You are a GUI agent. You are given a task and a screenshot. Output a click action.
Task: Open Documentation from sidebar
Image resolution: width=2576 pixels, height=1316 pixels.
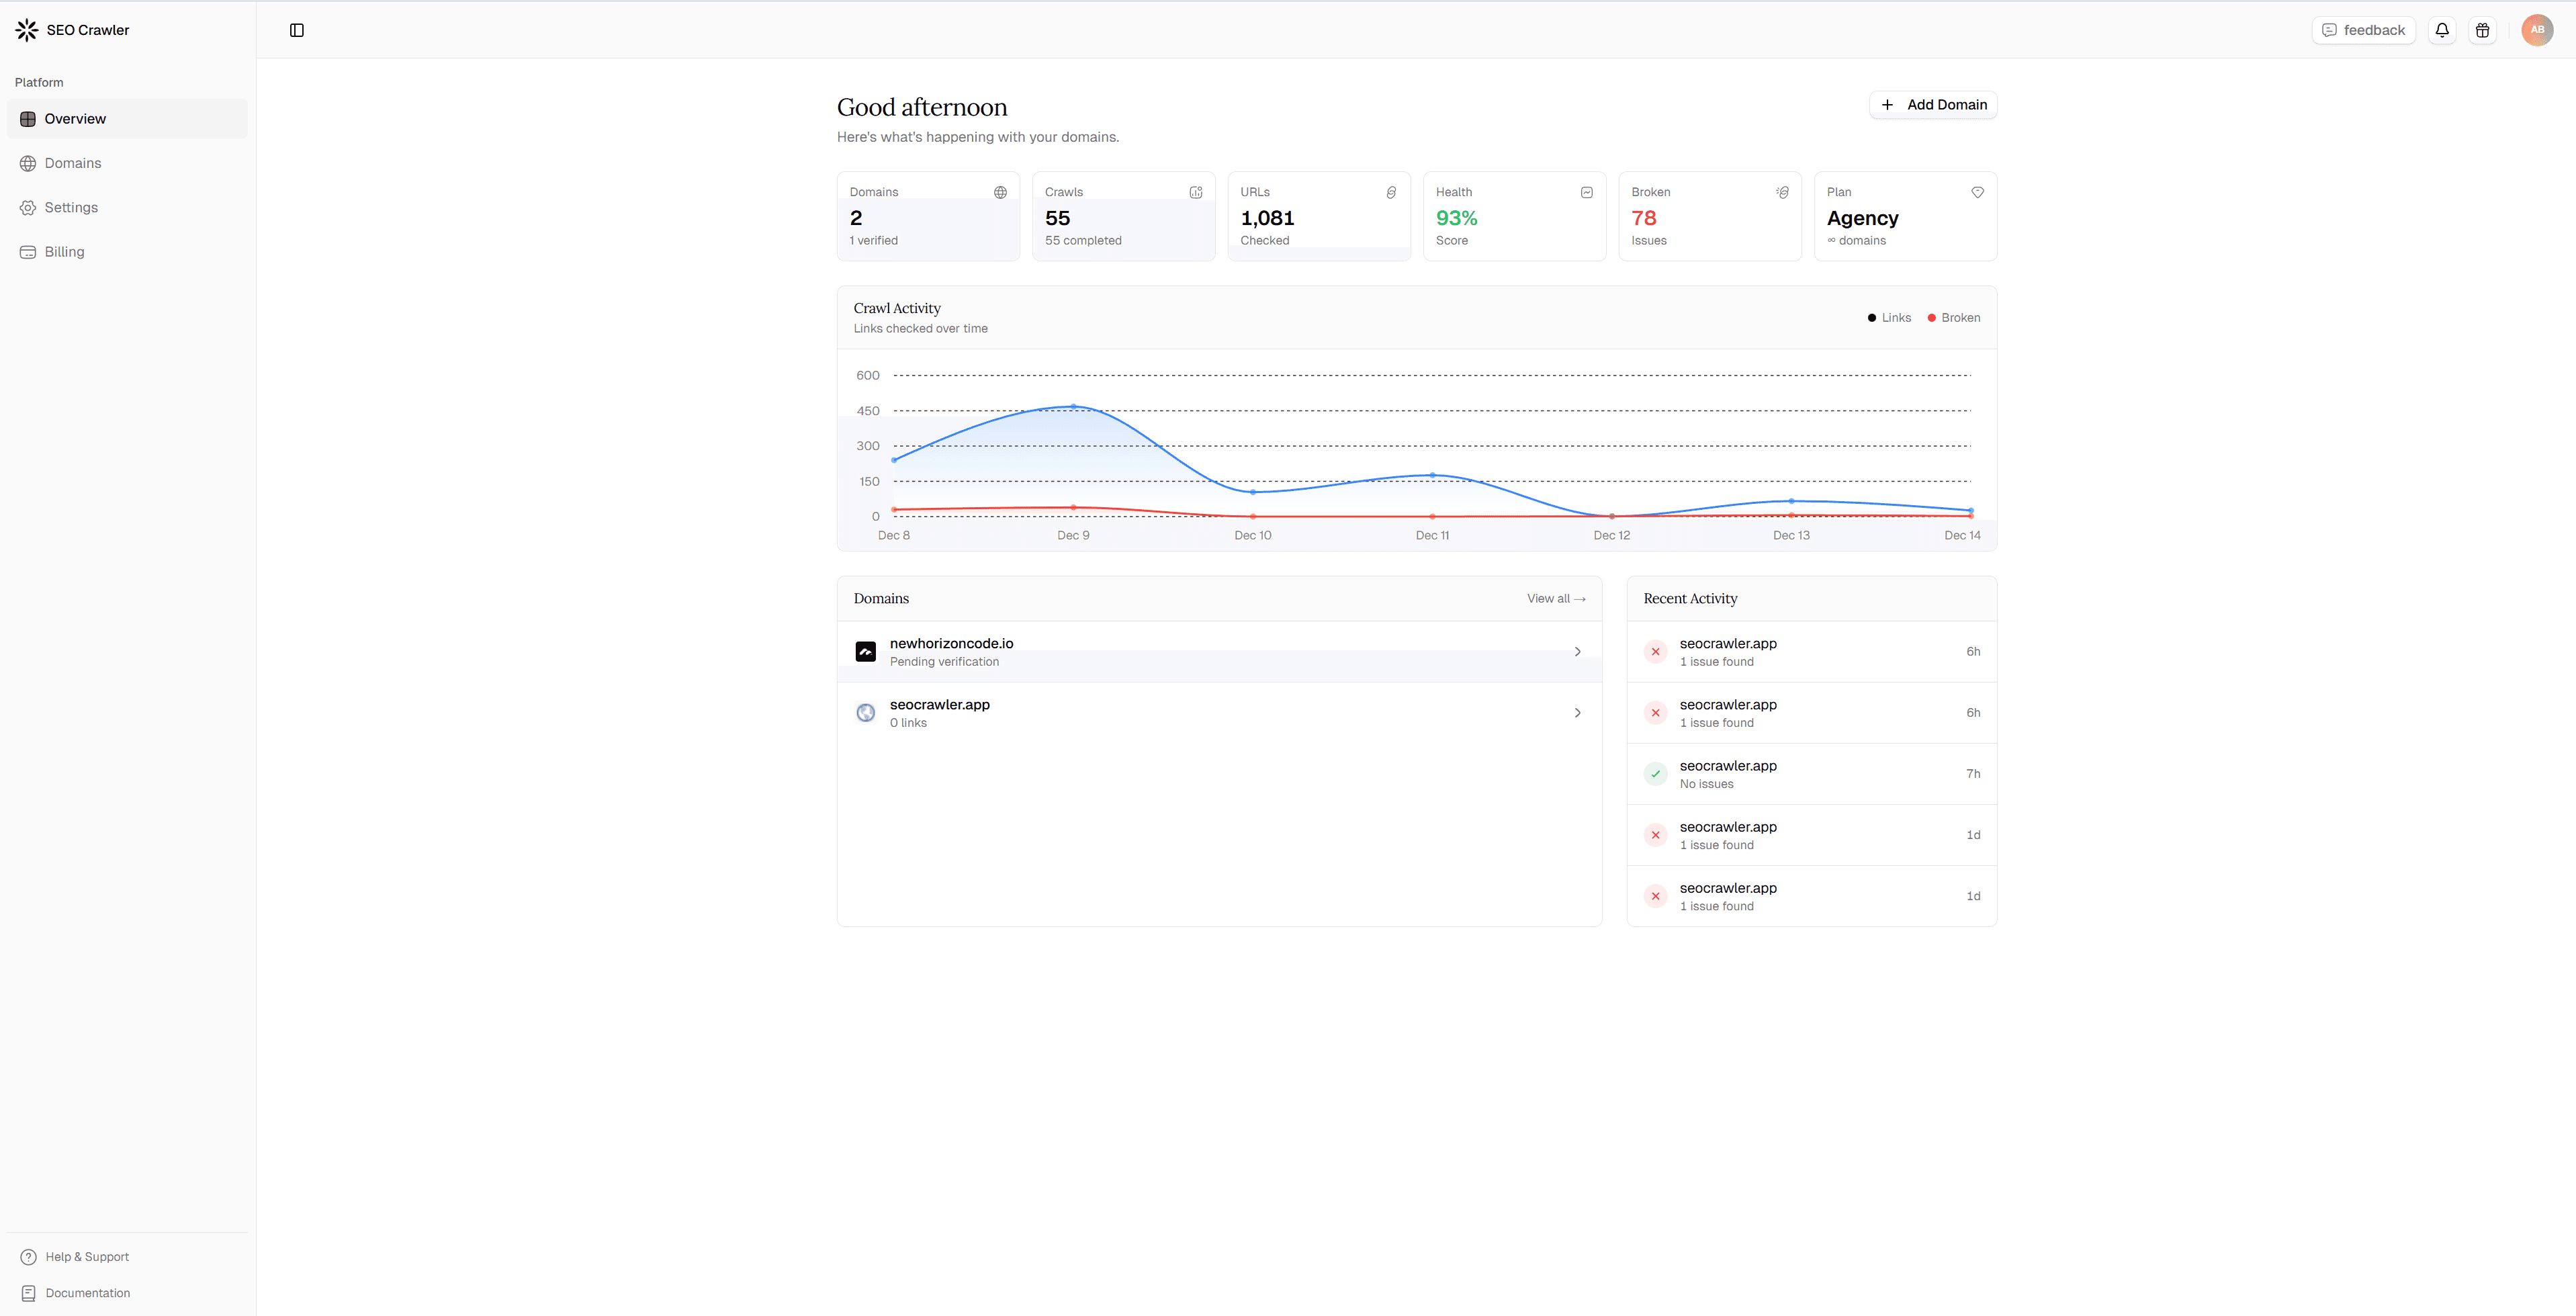click(87, 1292)
